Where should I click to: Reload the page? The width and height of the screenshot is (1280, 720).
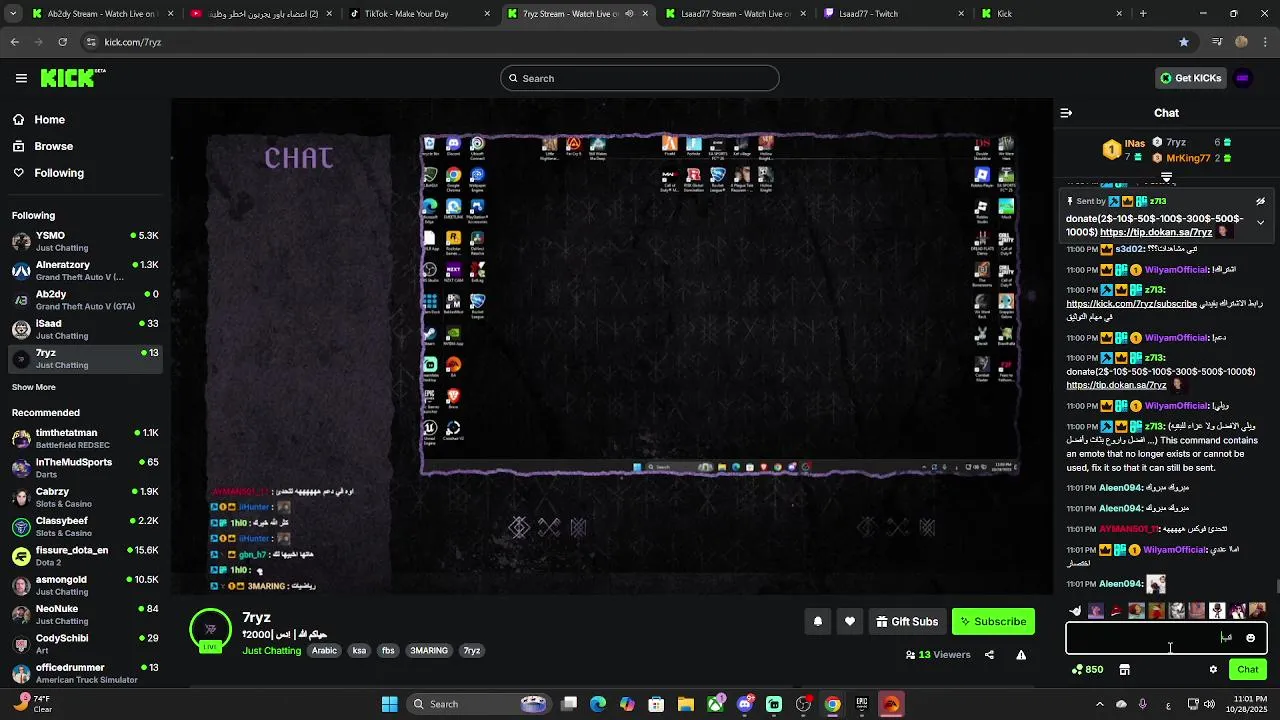tap(62, 42)
